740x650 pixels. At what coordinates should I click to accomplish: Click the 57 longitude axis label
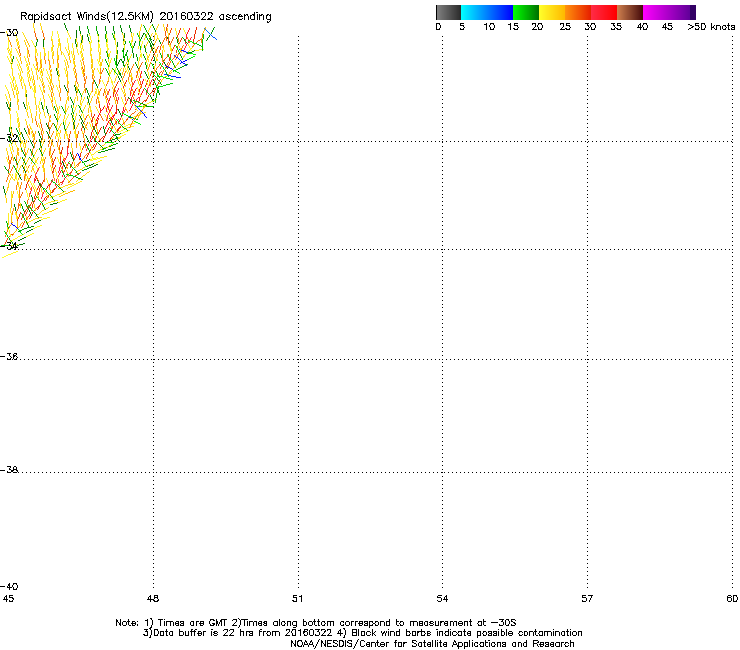(587, 599)
